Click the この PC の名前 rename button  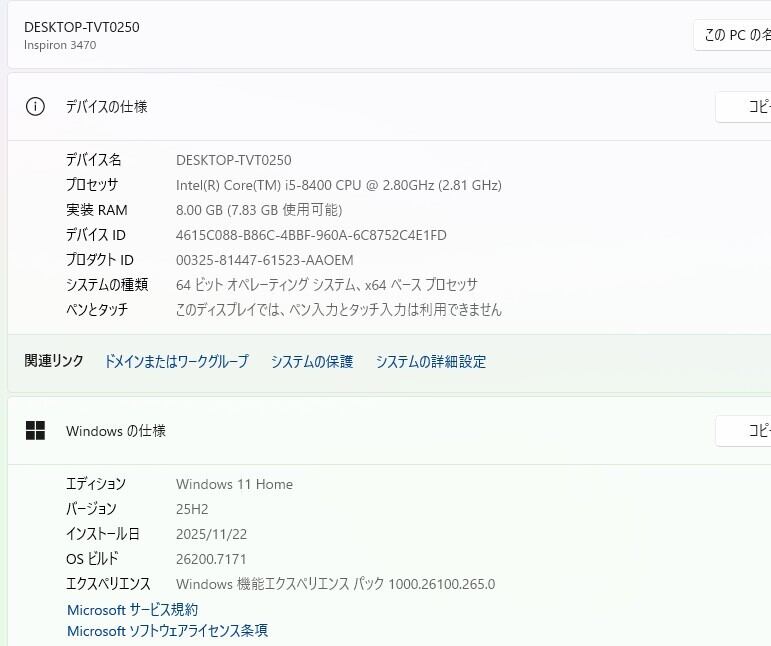point(733,35)
